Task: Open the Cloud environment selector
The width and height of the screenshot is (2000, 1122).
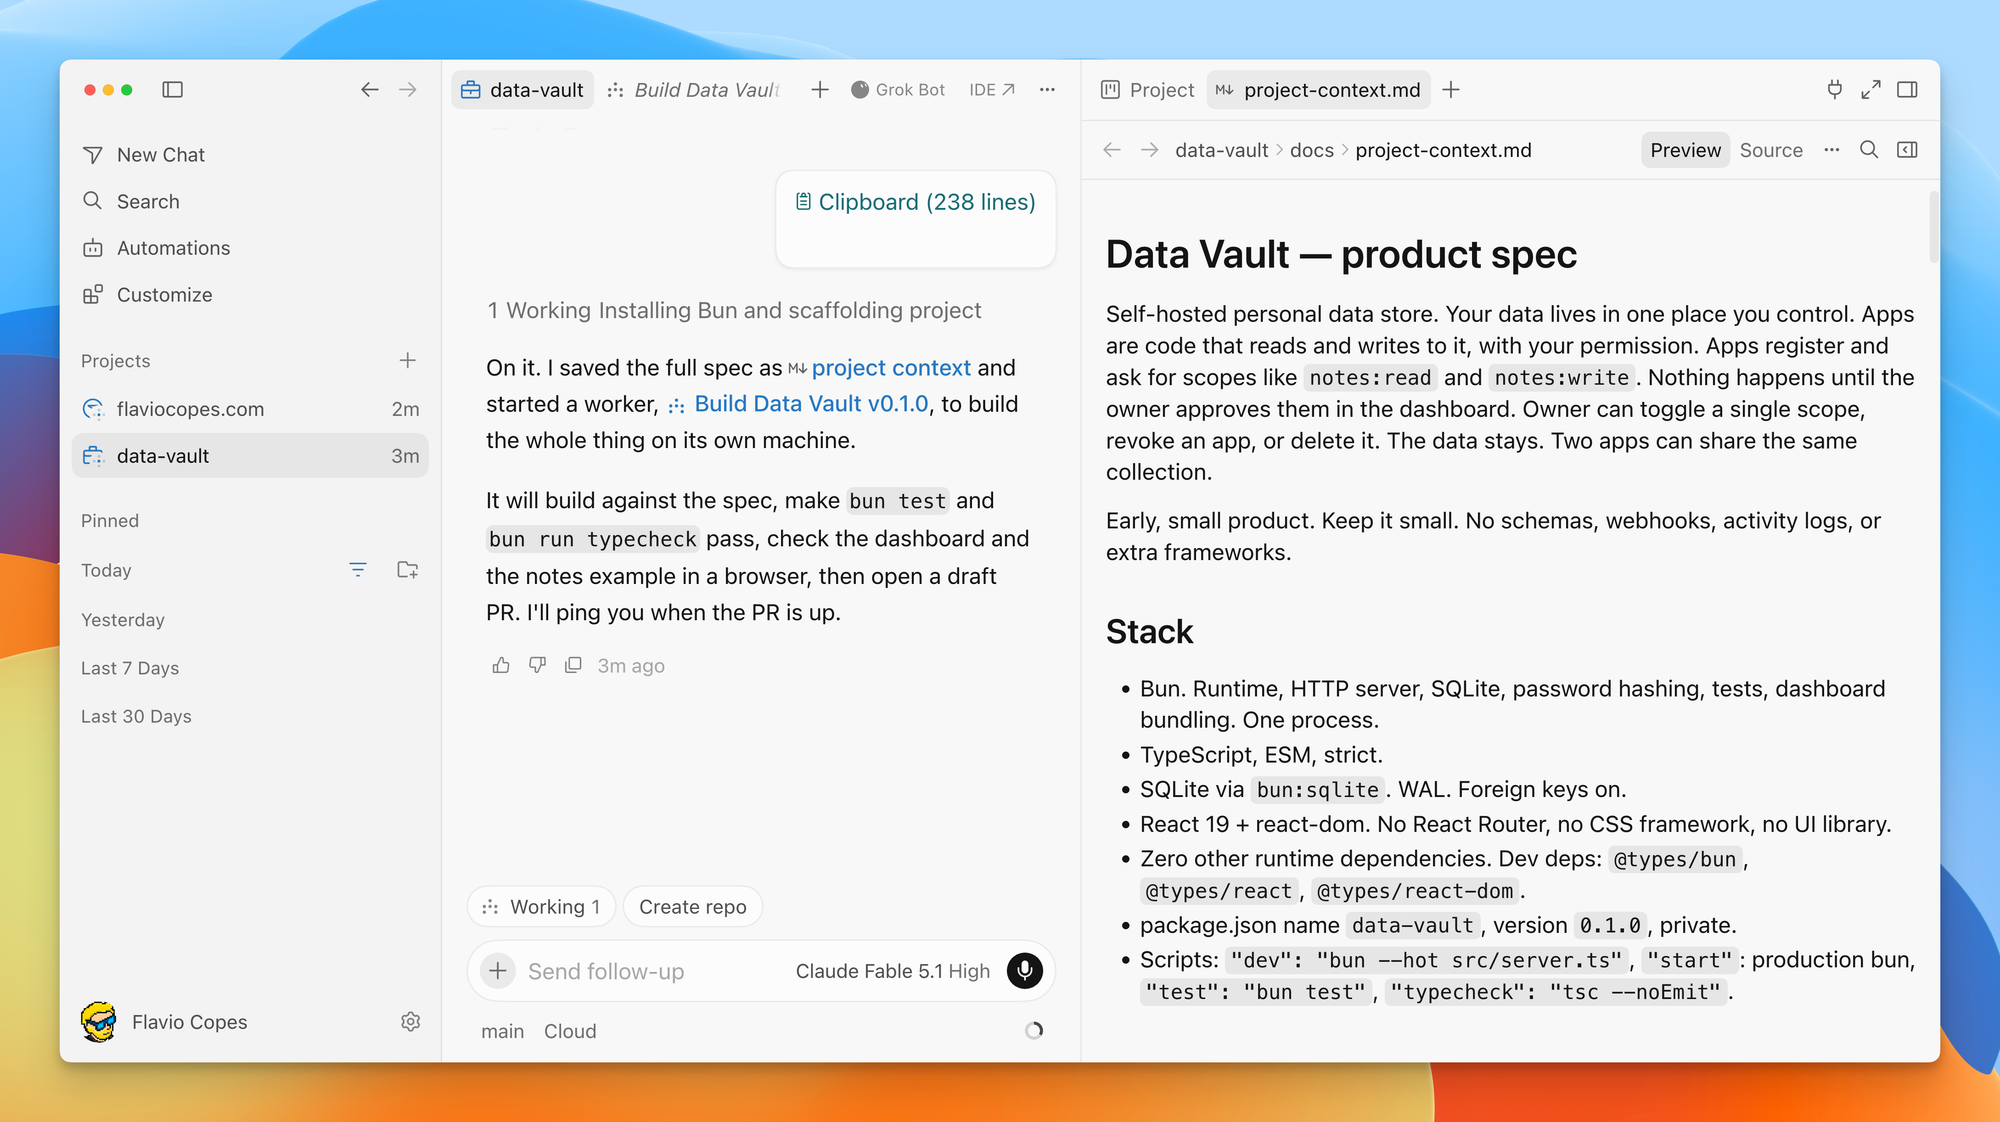Action: coord(570,1031)
